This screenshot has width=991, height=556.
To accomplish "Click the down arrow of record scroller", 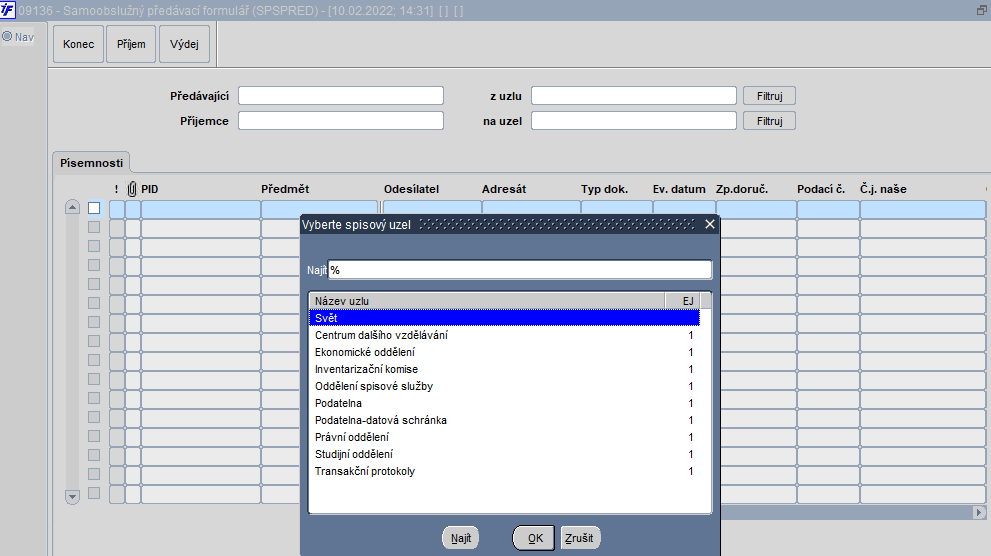I will pos(73,497).
